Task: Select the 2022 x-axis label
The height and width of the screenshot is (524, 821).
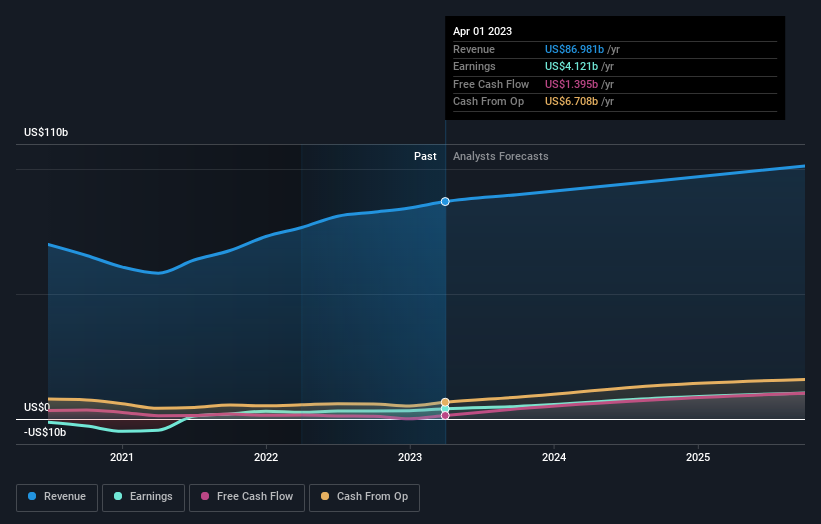Action: pyautogui.click(x=266, y=458)
